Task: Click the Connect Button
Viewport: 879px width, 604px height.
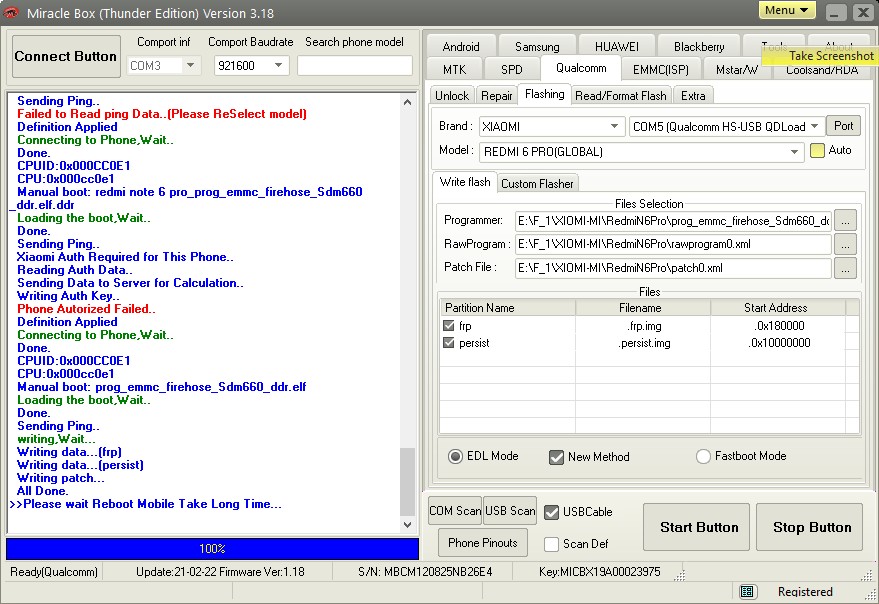Action: click(66, 56)
